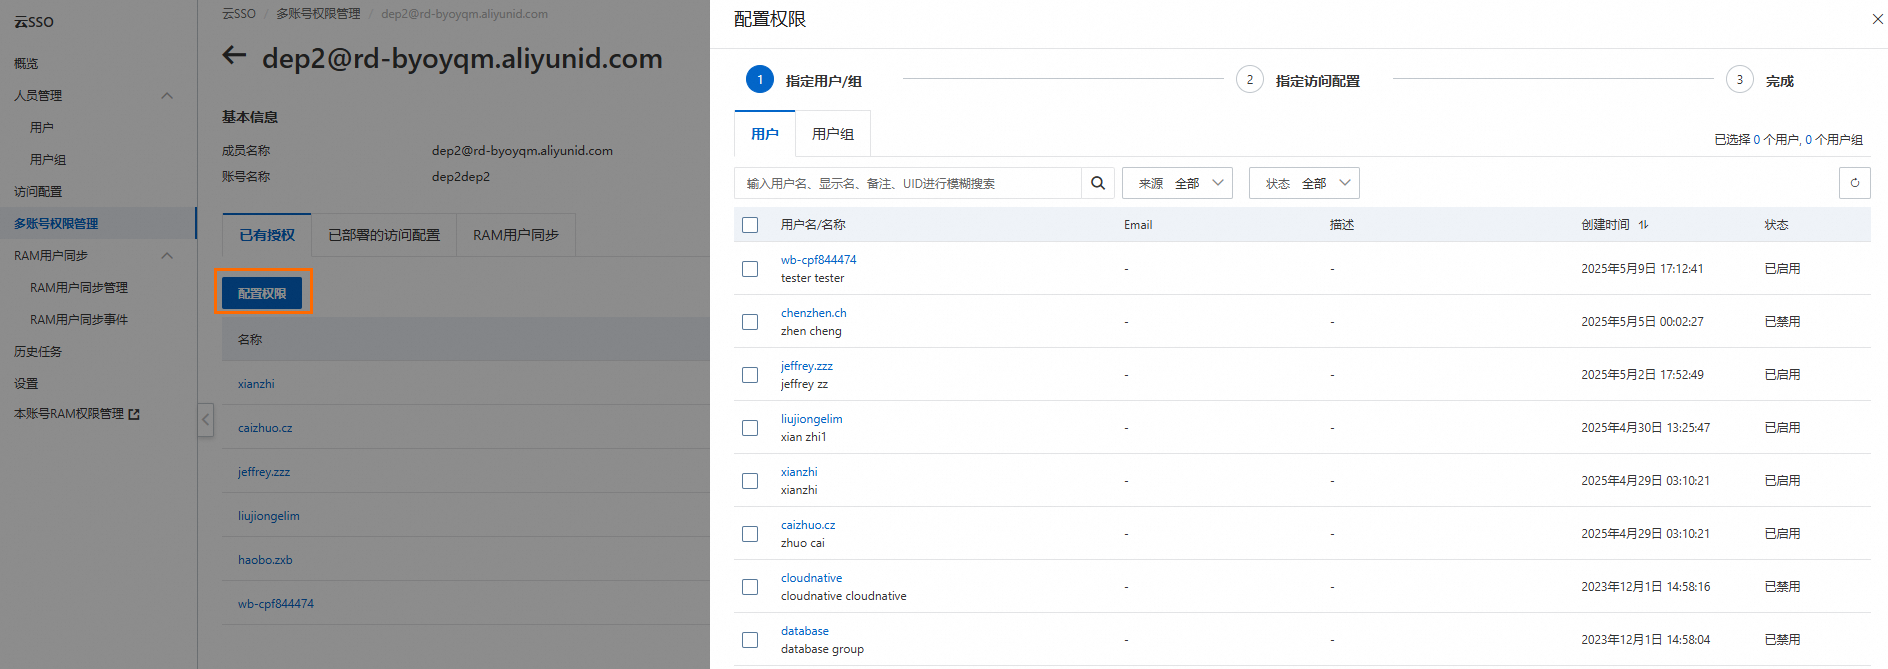This screenshot has height=669, width=1888.
Task: Open cloudnative user link
Action: click(x=811, y=578)
